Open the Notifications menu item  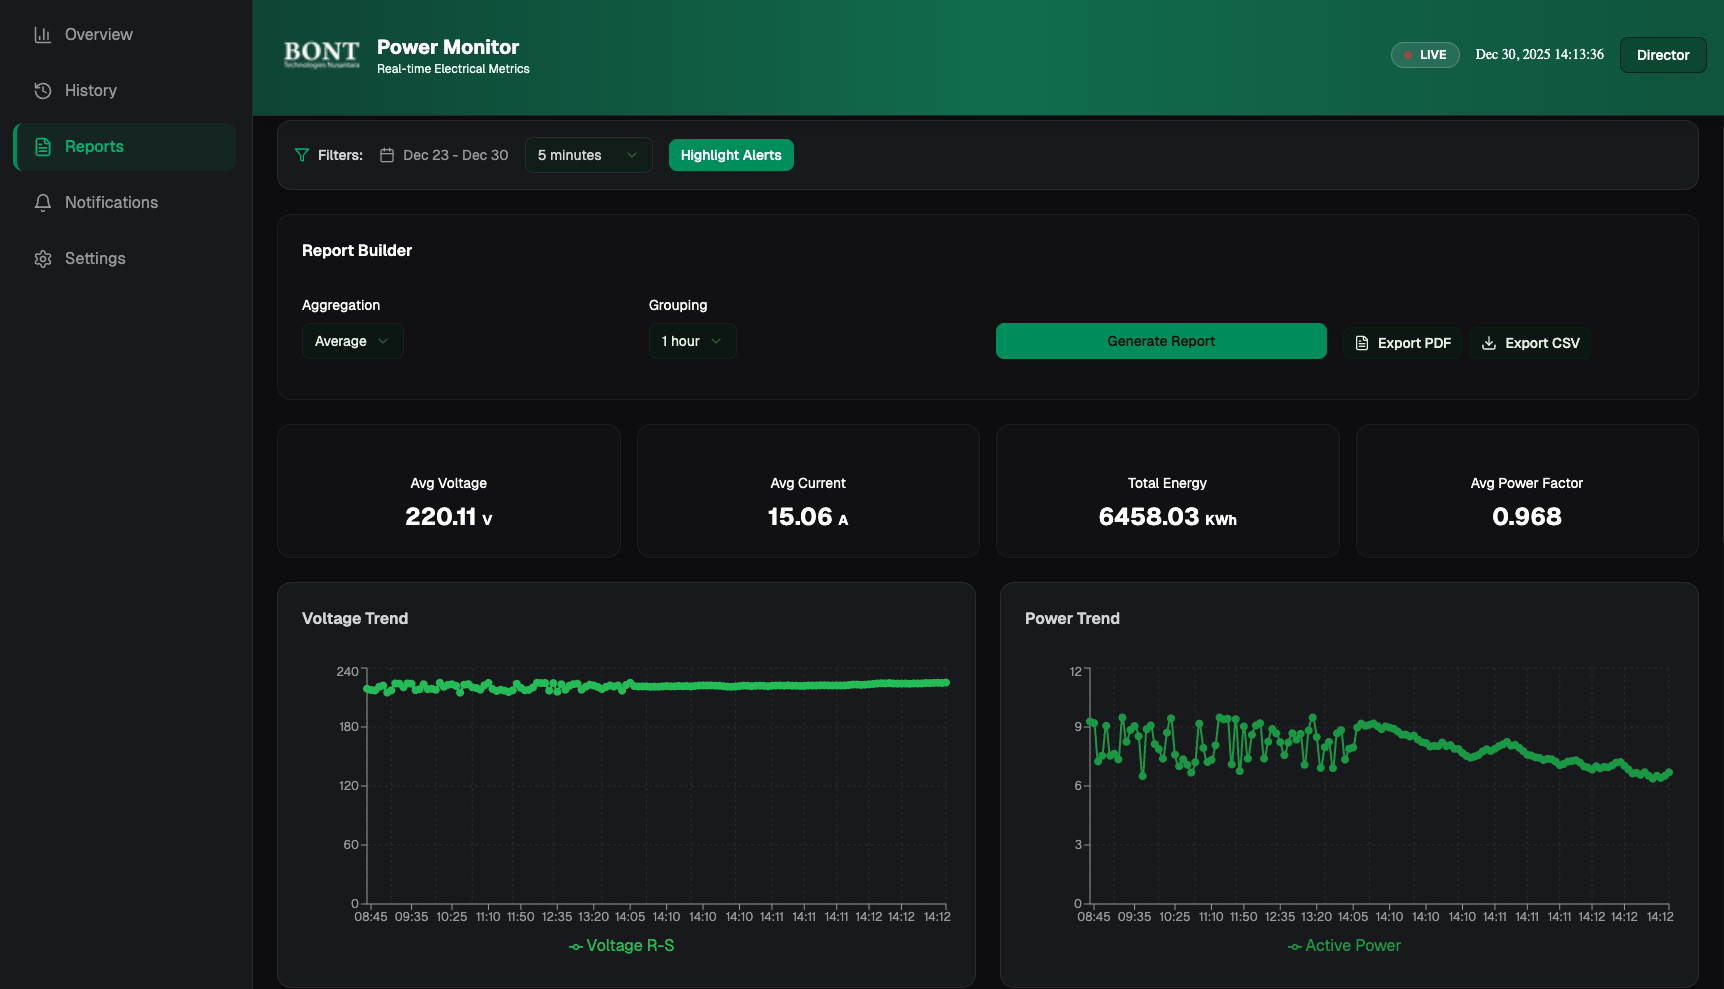[111, 203]
